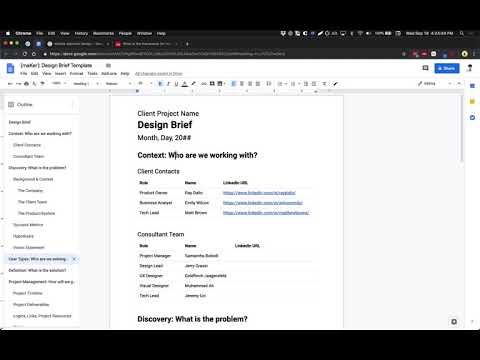Open the text color picker
Screen dimensions: 480x360
click(x=185, y=84)
